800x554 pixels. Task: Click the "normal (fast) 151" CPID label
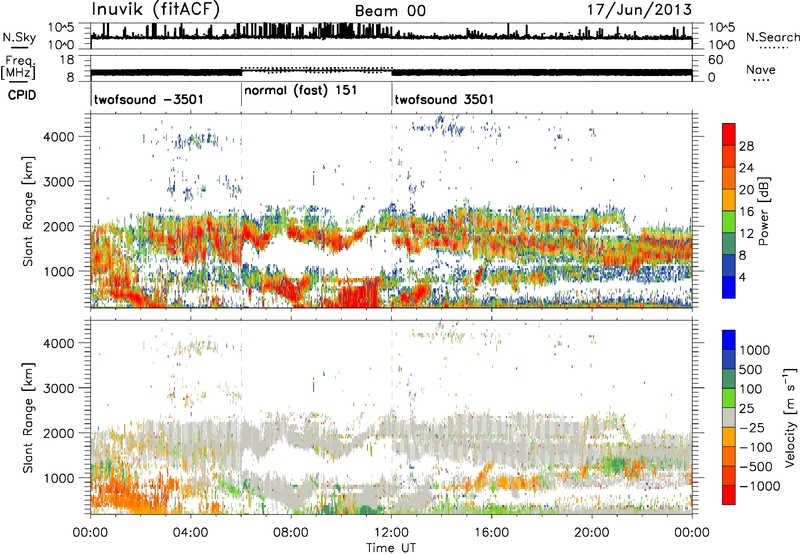[301, 91]
